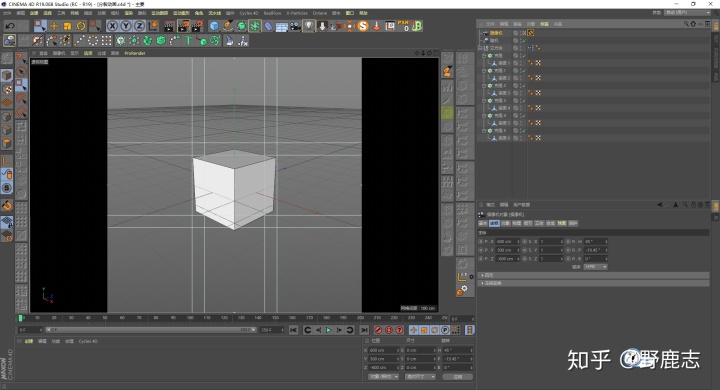The height and width of the screenshot is (390, 720).
Task: Click the P.X position input field
Action: [507, 241]
